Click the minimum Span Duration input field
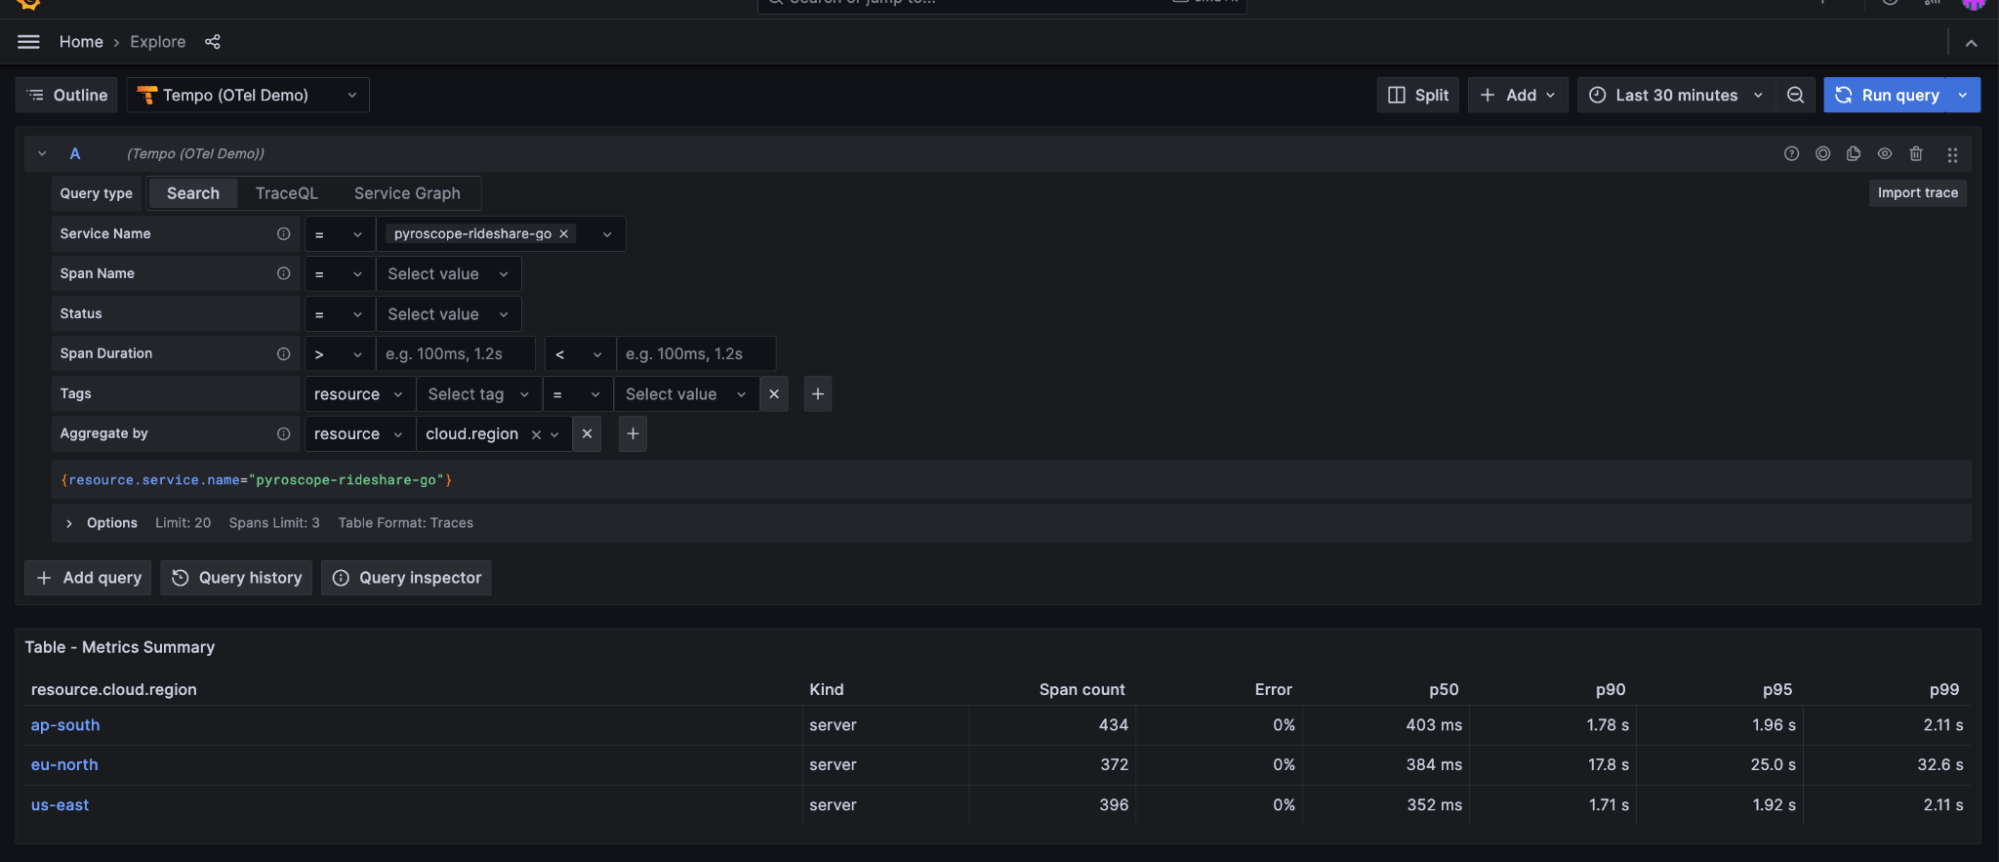1999x862 pixels. click(456, 354)
